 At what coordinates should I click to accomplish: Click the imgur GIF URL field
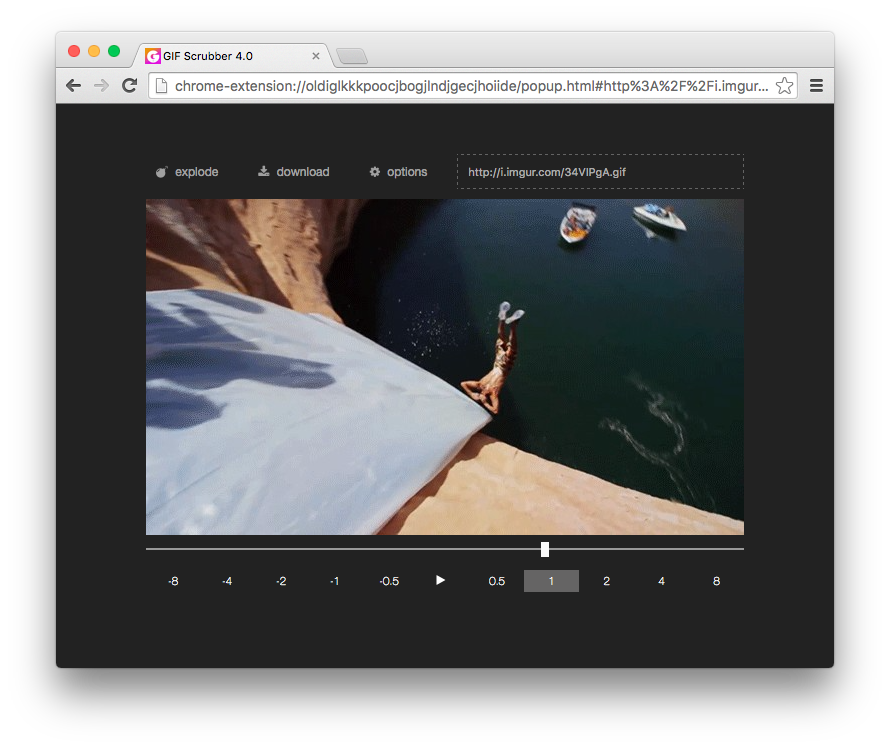(x=600, y=172)
